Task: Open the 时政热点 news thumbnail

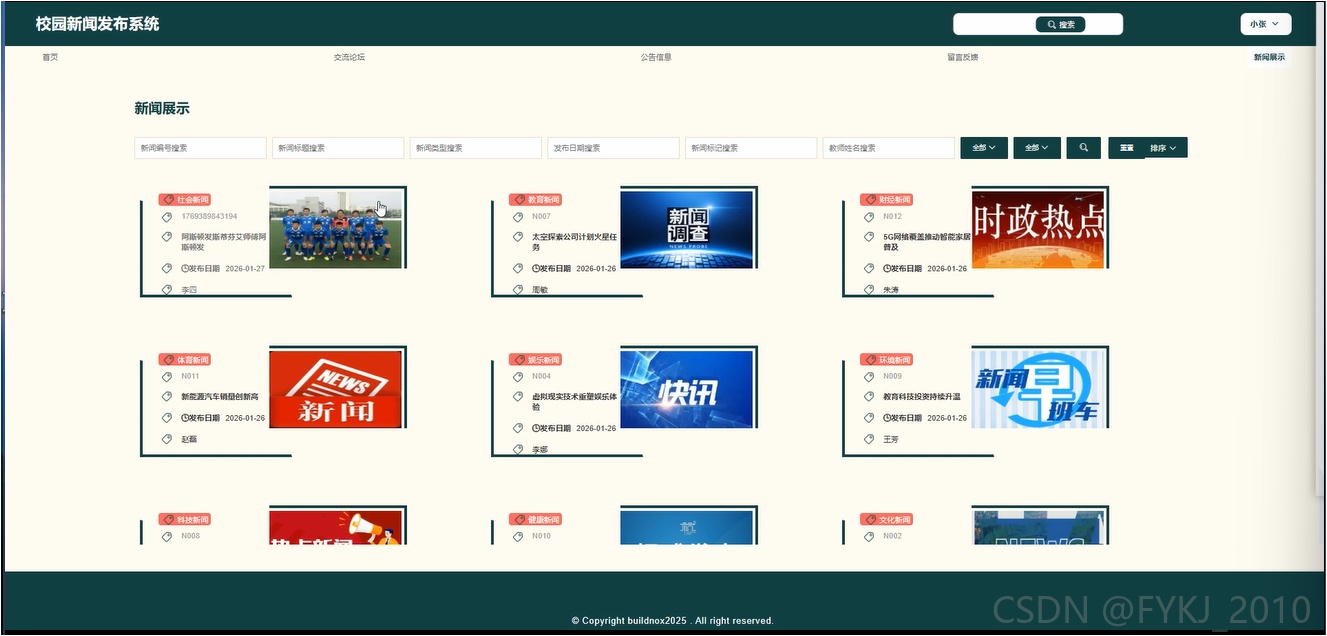Action: pos(1038,229)
